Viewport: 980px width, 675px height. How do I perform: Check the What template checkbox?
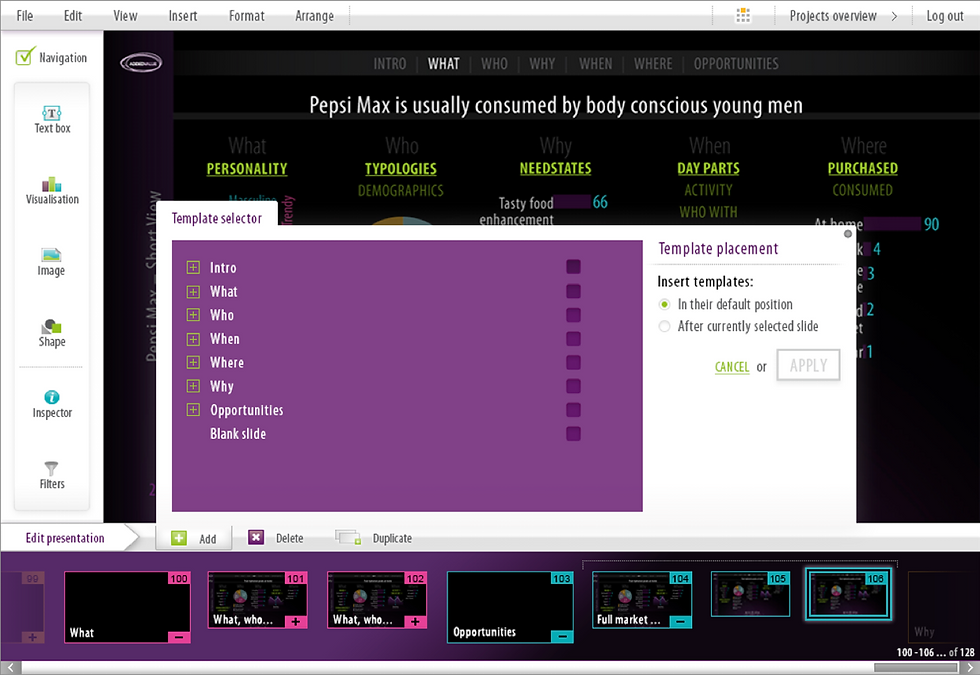[x=573, y=291]
